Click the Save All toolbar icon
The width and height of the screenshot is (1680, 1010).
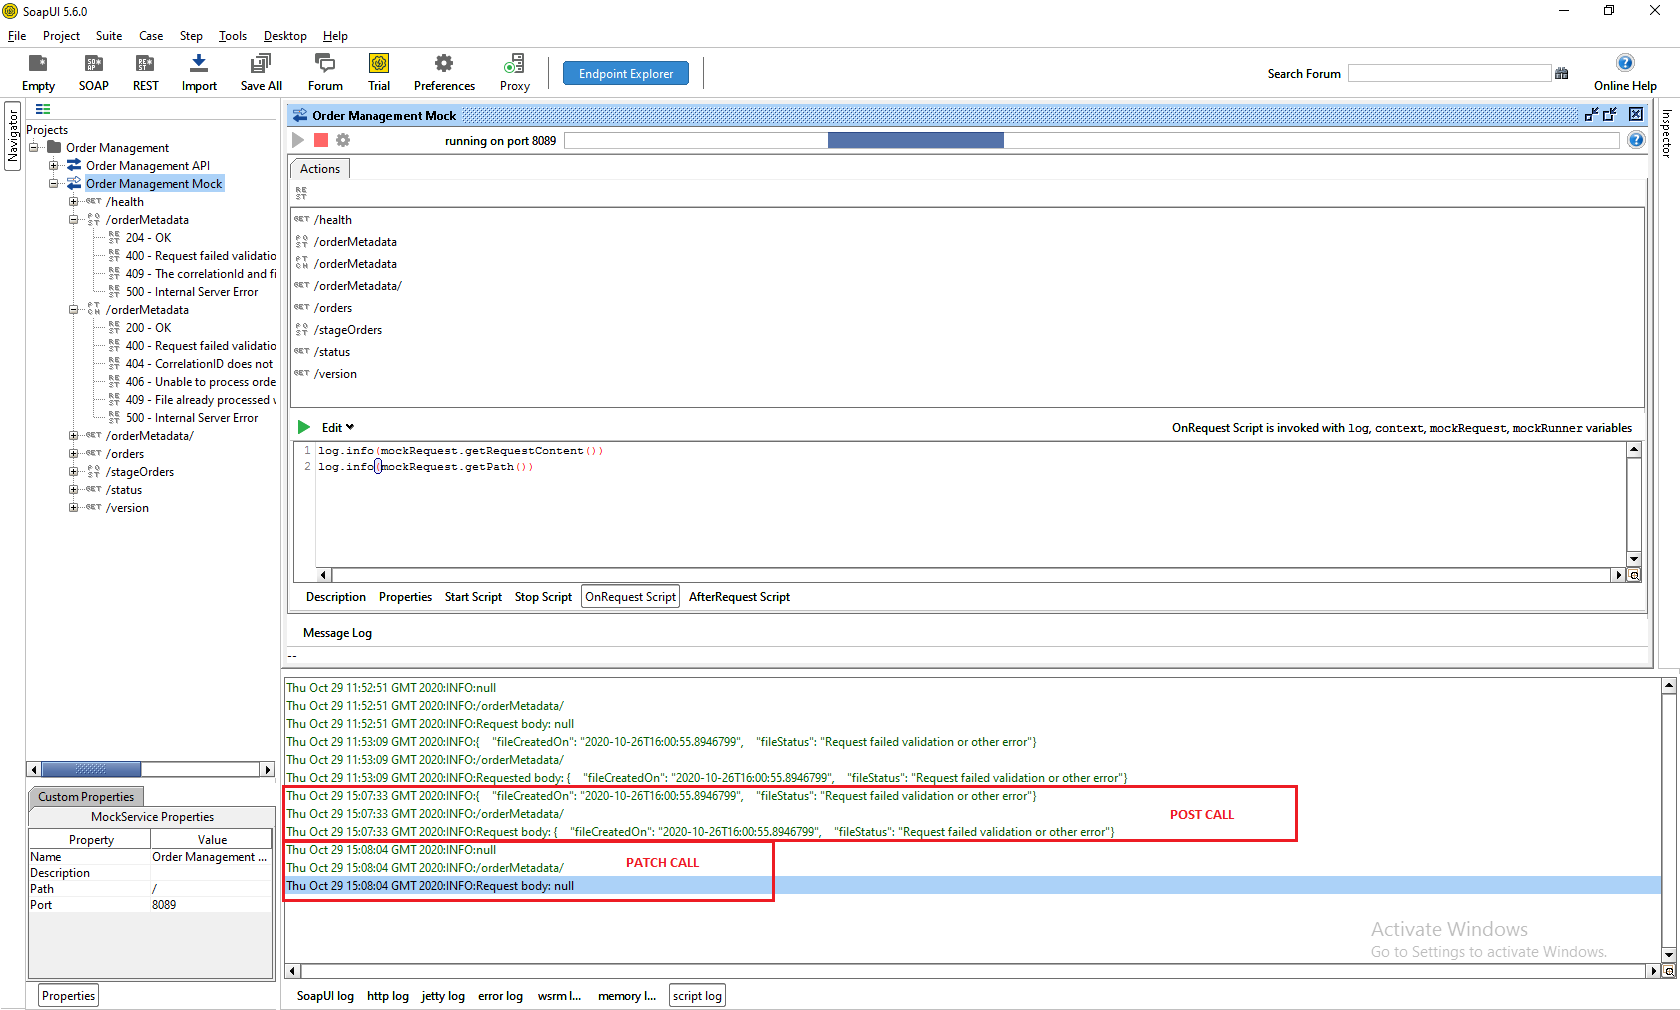261,64
